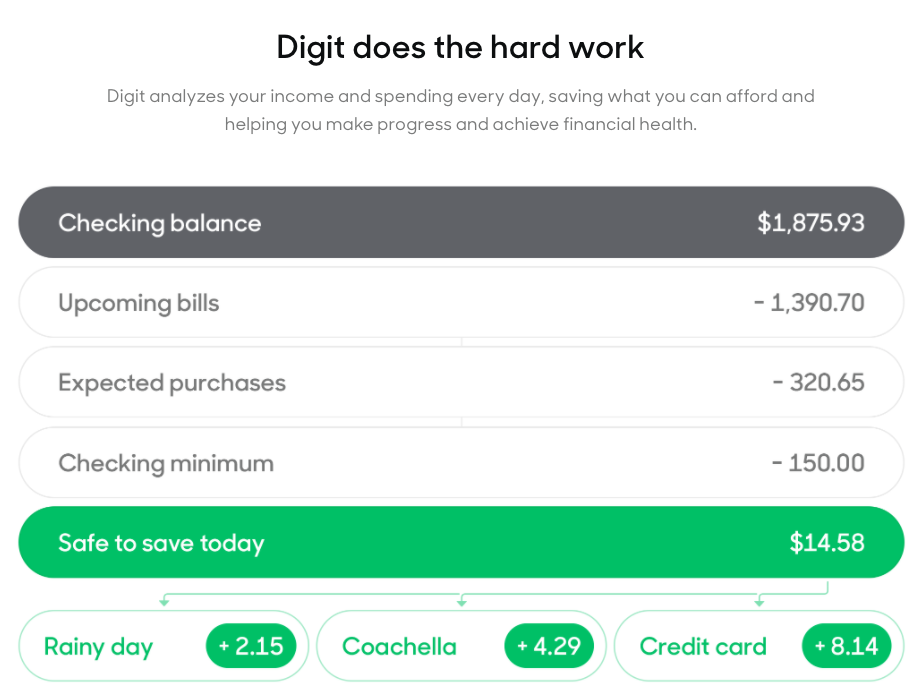
Task: Click the - 320.65 purchases amount
Action: pyautogui.click(x=818, y=382)
